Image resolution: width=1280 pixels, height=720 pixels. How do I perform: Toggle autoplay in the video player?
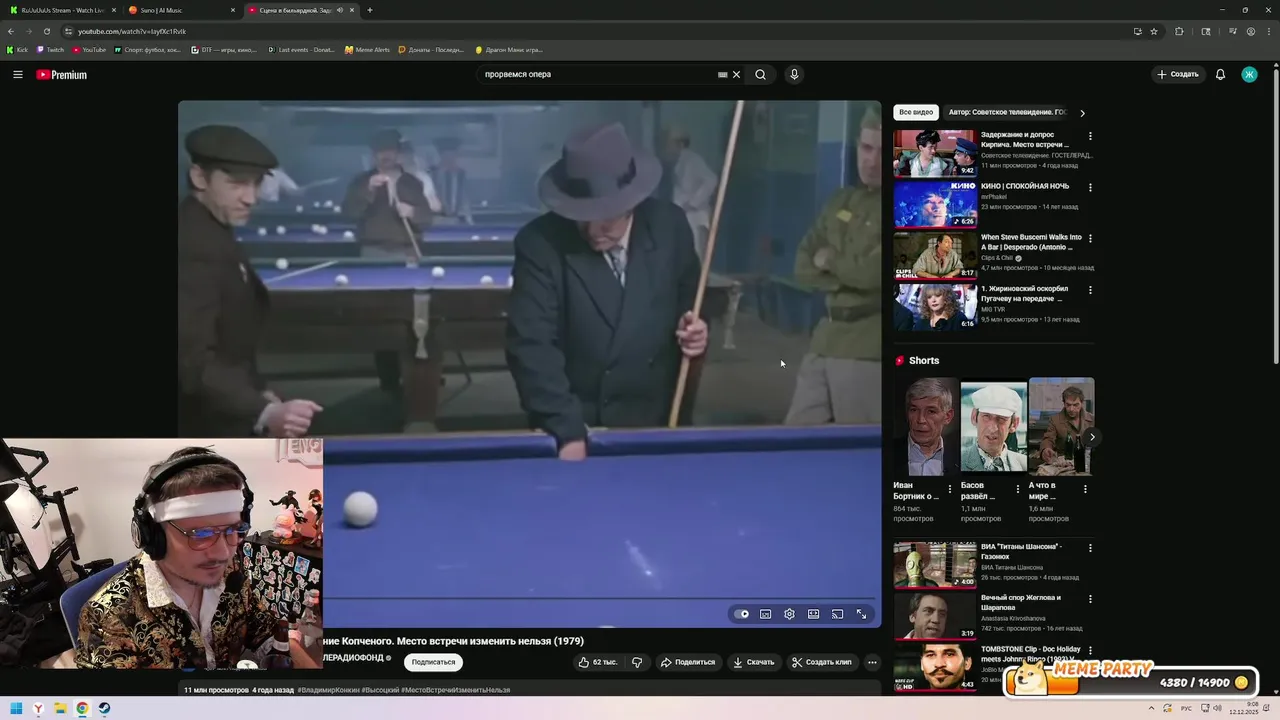pyautogui.click(x=742, y=614)
